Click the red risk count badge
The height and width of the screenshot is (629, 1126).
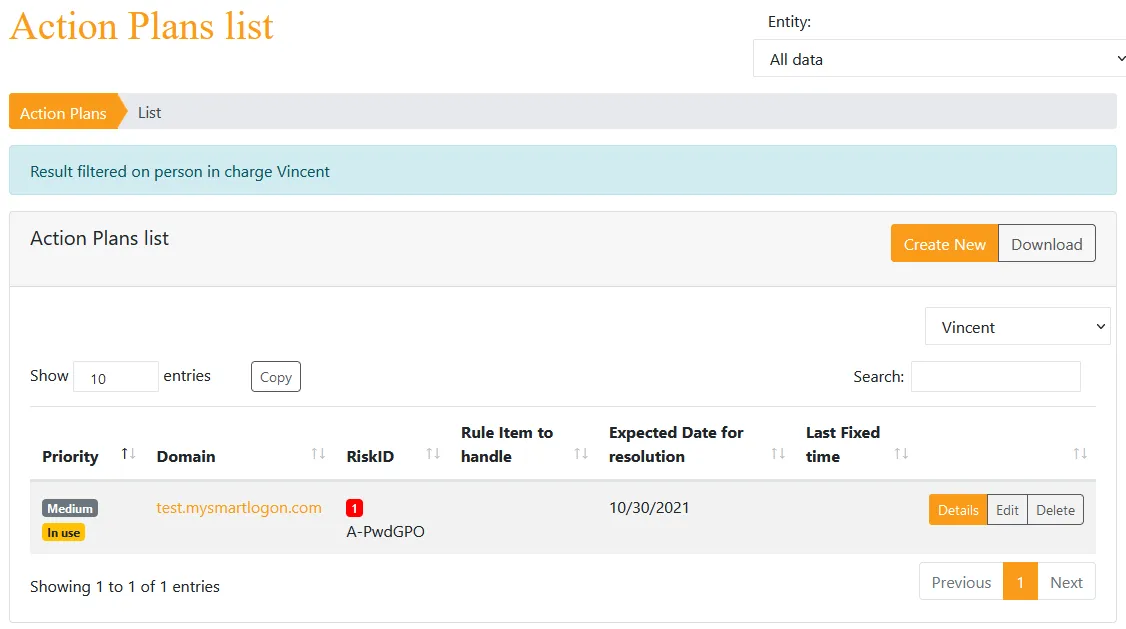pyautogui.click(x=354, y=508)
